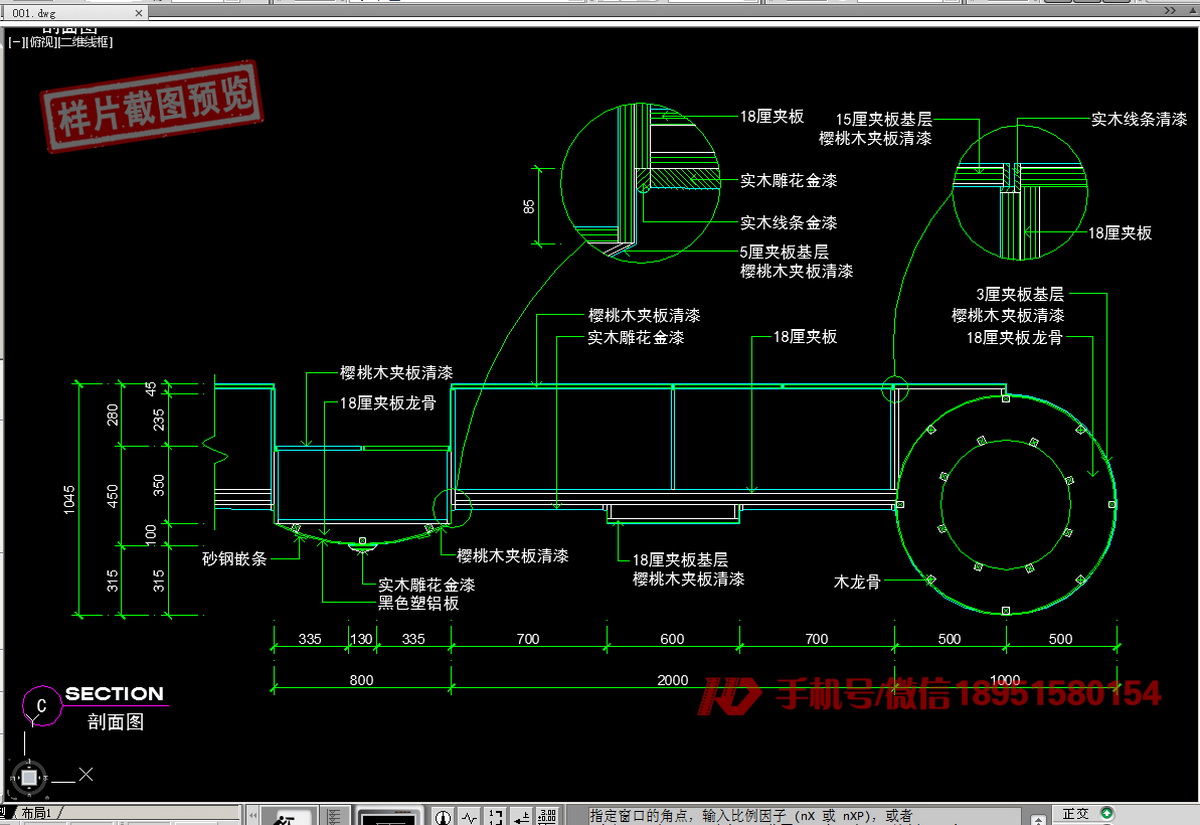The height and width of the screenshot is (825, 1200).
Task: Open the 俯视 view selection menu
Action: click(x=42, y=42)
